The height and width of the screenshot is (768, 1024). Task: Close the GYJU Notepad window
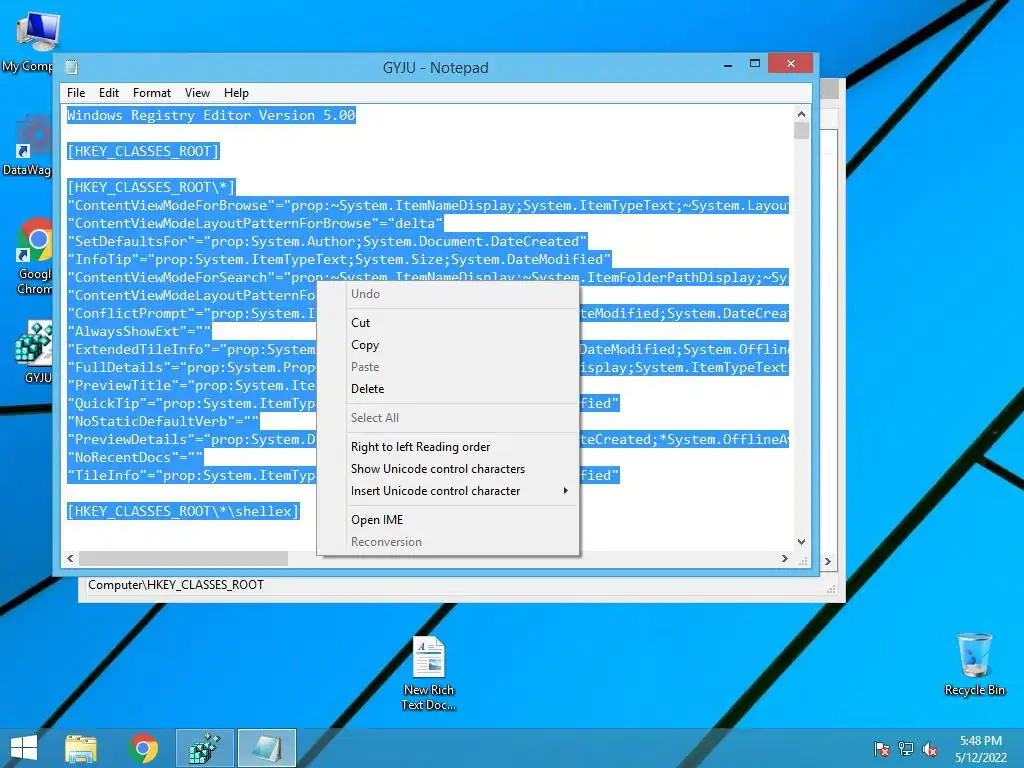tap(790, 63)
